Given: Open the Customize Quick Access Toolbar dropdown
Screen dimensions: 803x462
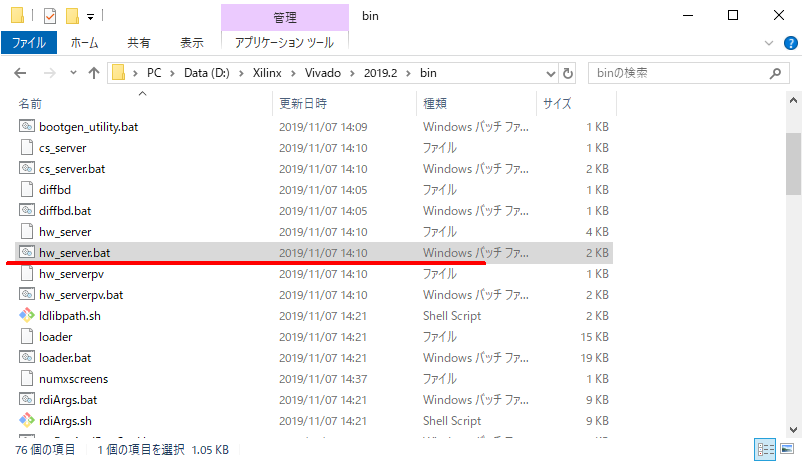Looking at the screenshot, I should click(90, 17).
